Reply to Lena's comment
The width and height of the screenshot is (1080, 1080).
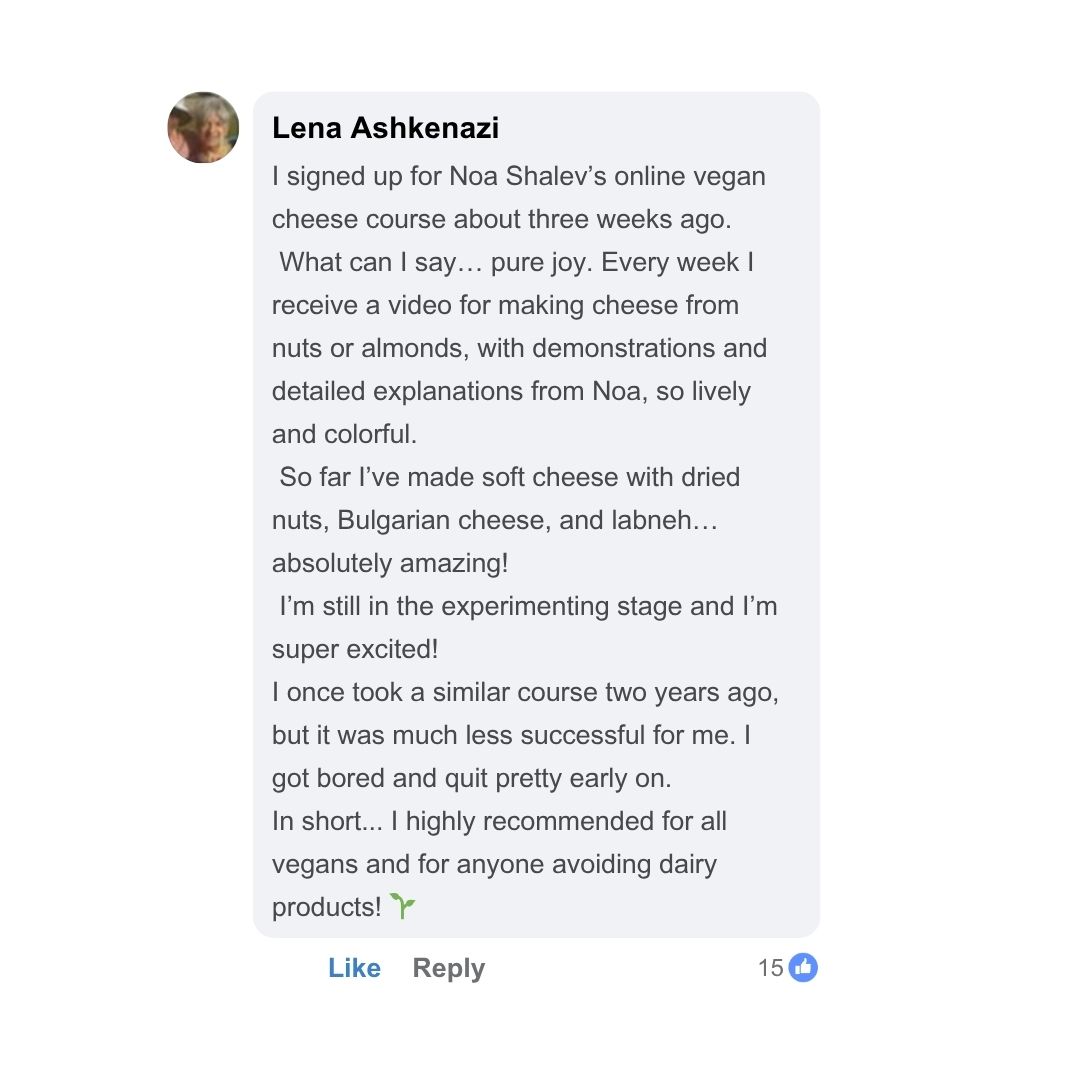[x=448, y=968]
